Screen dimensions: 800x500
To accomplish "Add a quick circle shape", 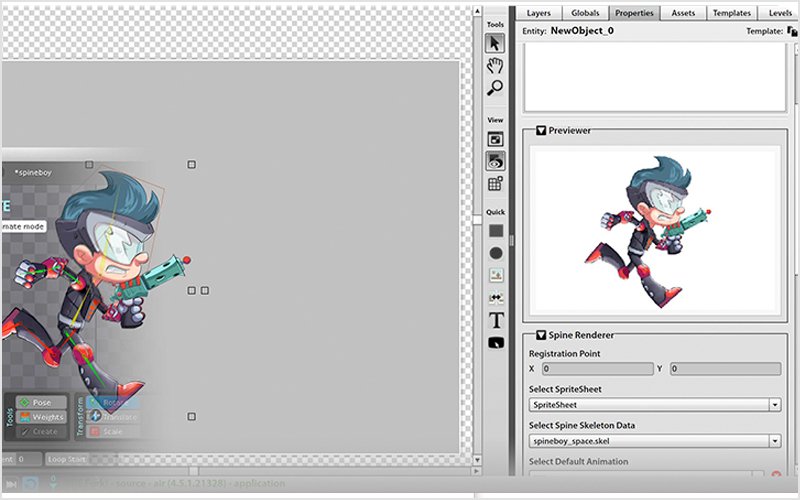I will tap(496, 253).
